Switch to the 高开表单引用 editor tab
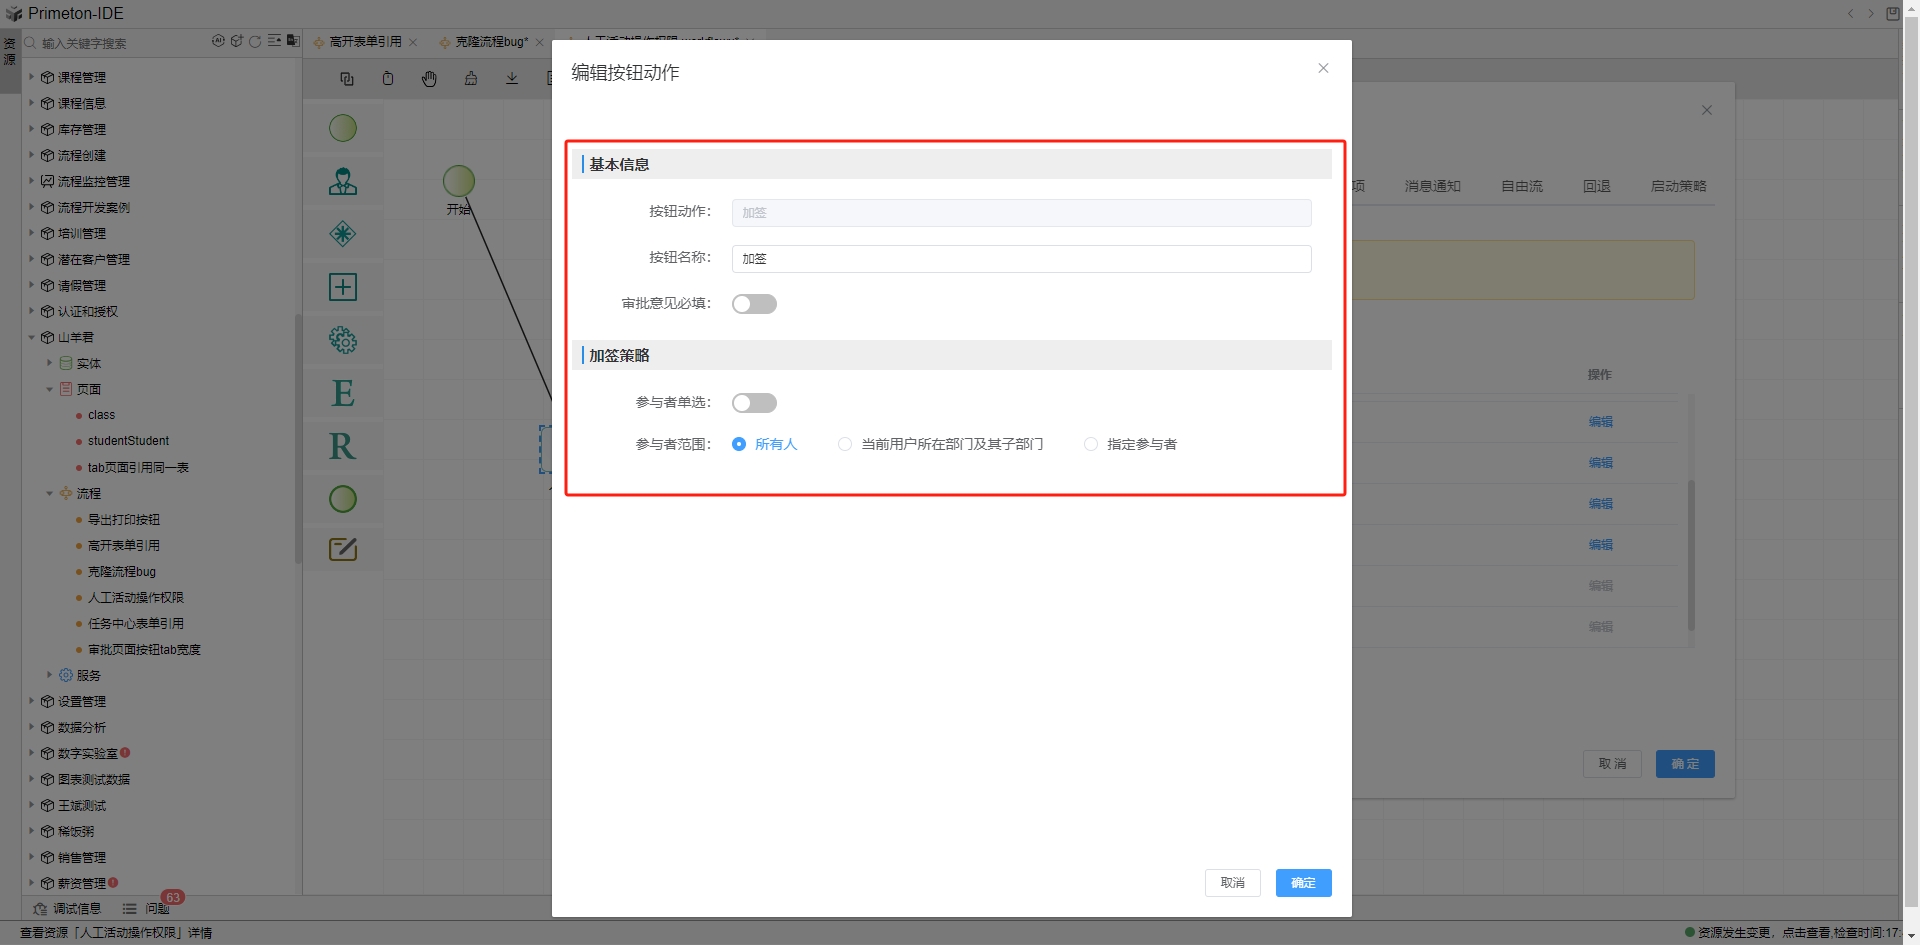1920x945 pixels. [x=365, y=42]
